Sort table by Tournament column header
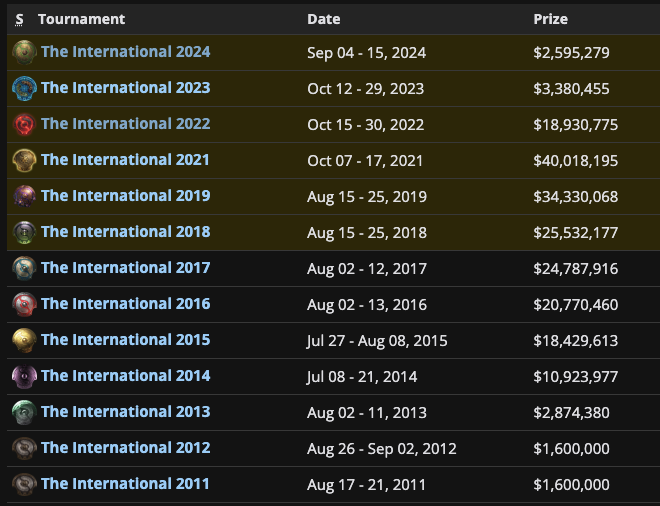660x506 pixels. (81, 19)
